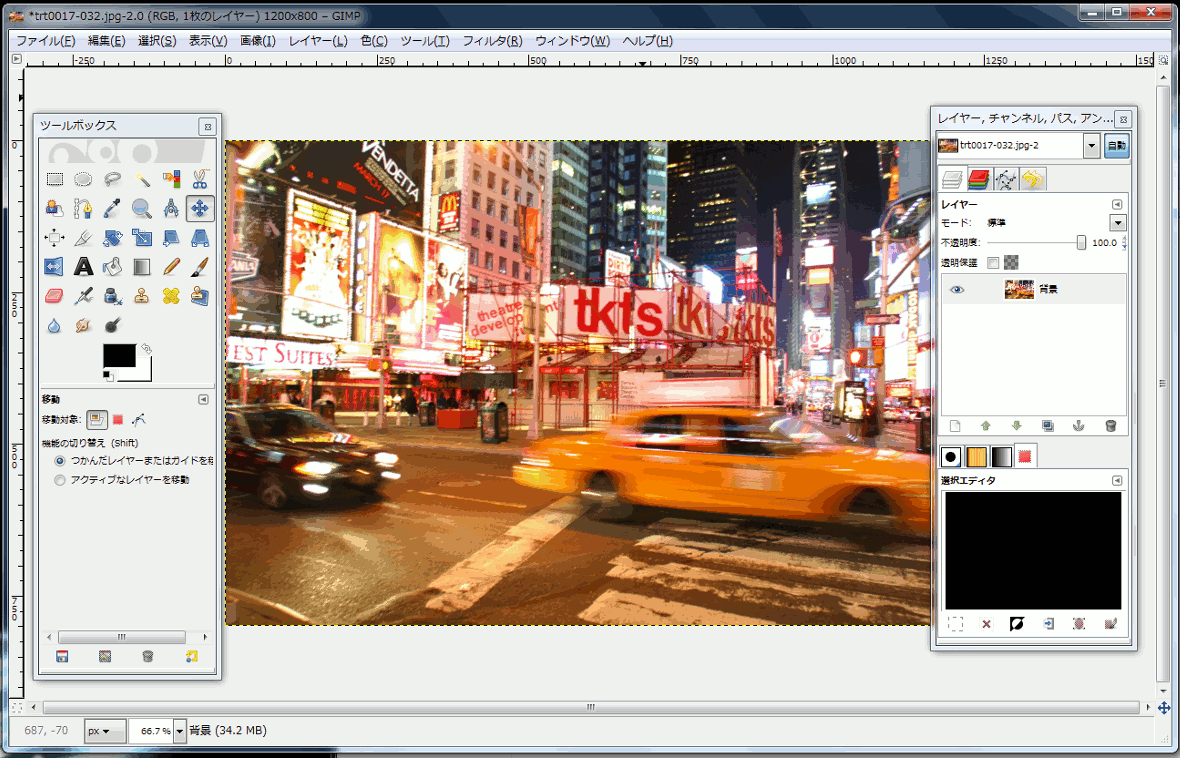The width and height of the screenshot is (1180, 758).
Task: Select the Dodge/Burn tool
Action: pos(113,325)
